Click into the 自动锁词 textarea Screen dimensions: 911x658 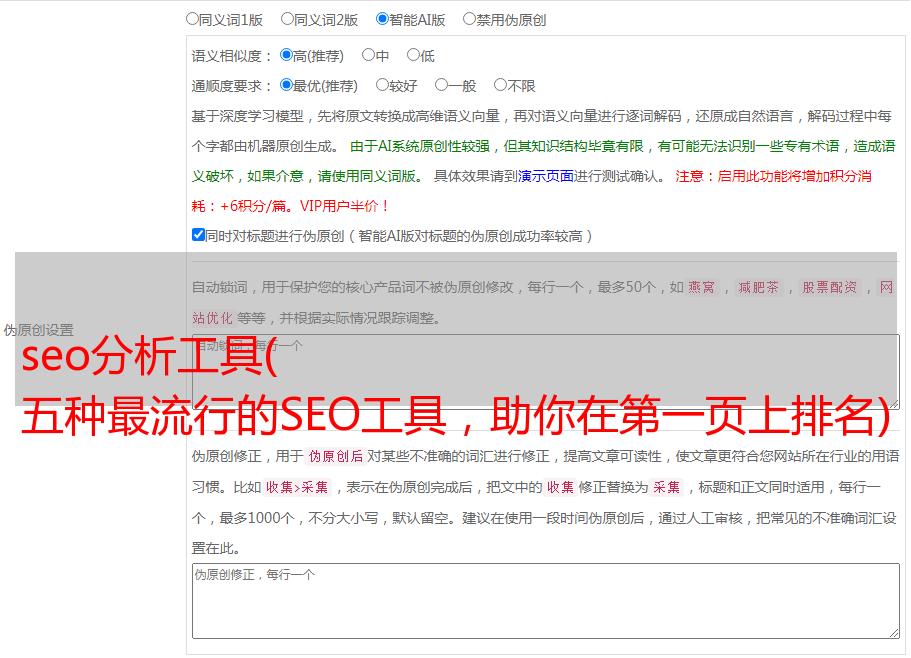coord(546,372)
